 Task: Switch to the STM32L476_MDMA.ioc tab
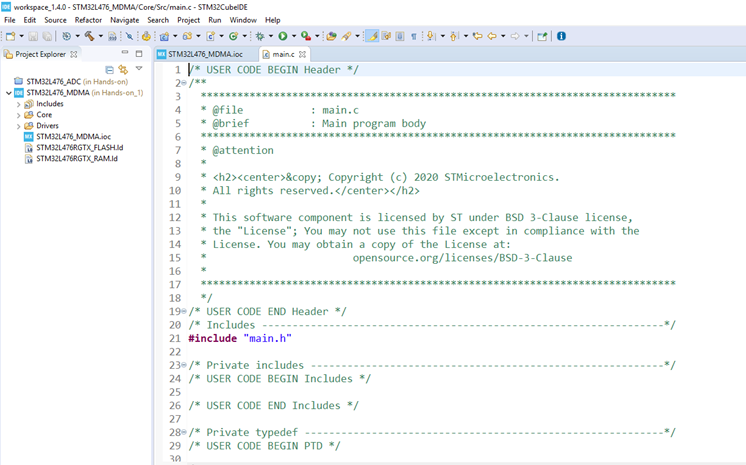point(205,54)
